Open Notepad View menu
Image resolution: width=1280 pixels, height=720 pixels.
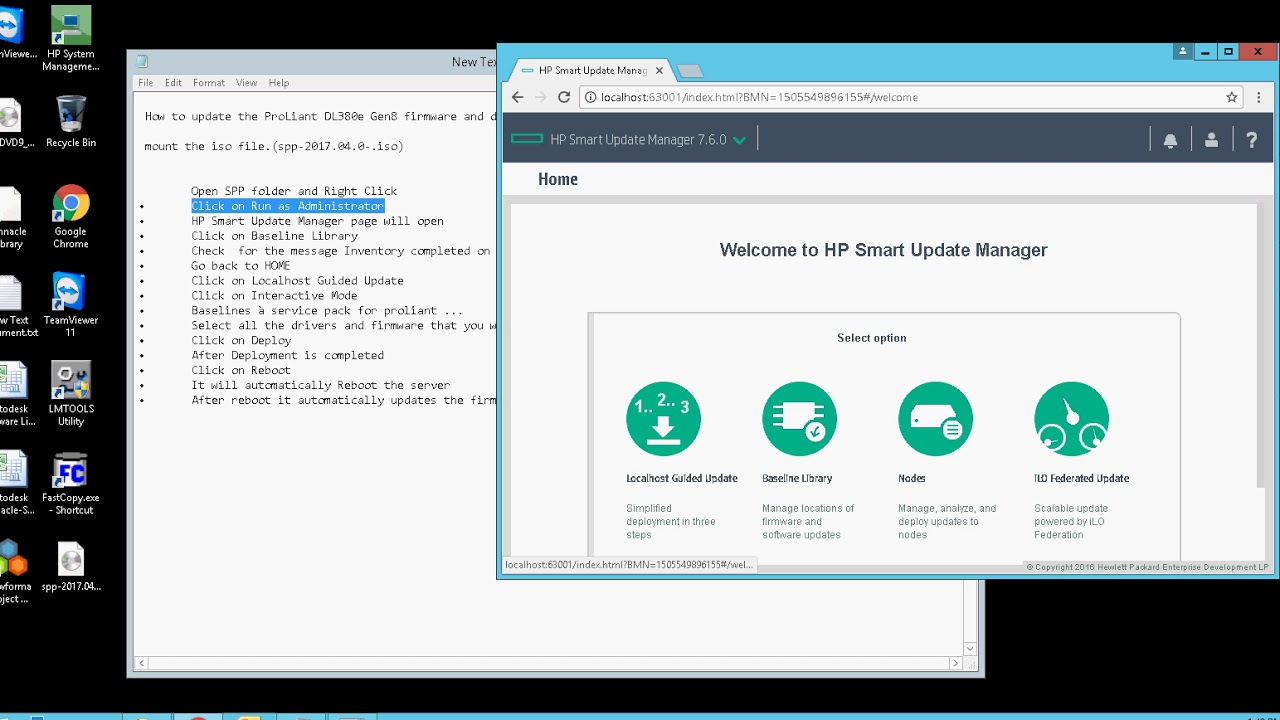click(246, 83)
